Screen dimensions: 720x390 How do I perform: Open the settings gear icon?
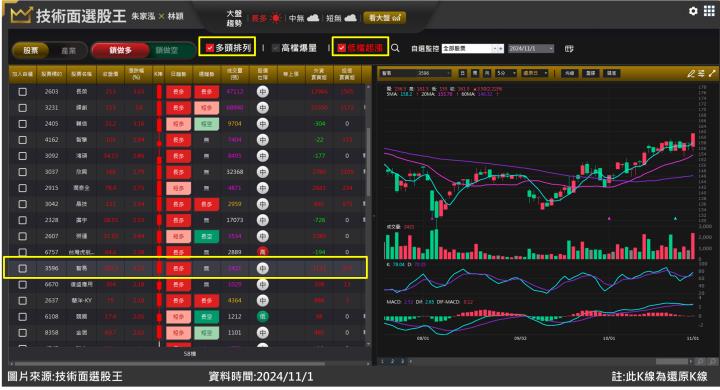click(693, 11)
